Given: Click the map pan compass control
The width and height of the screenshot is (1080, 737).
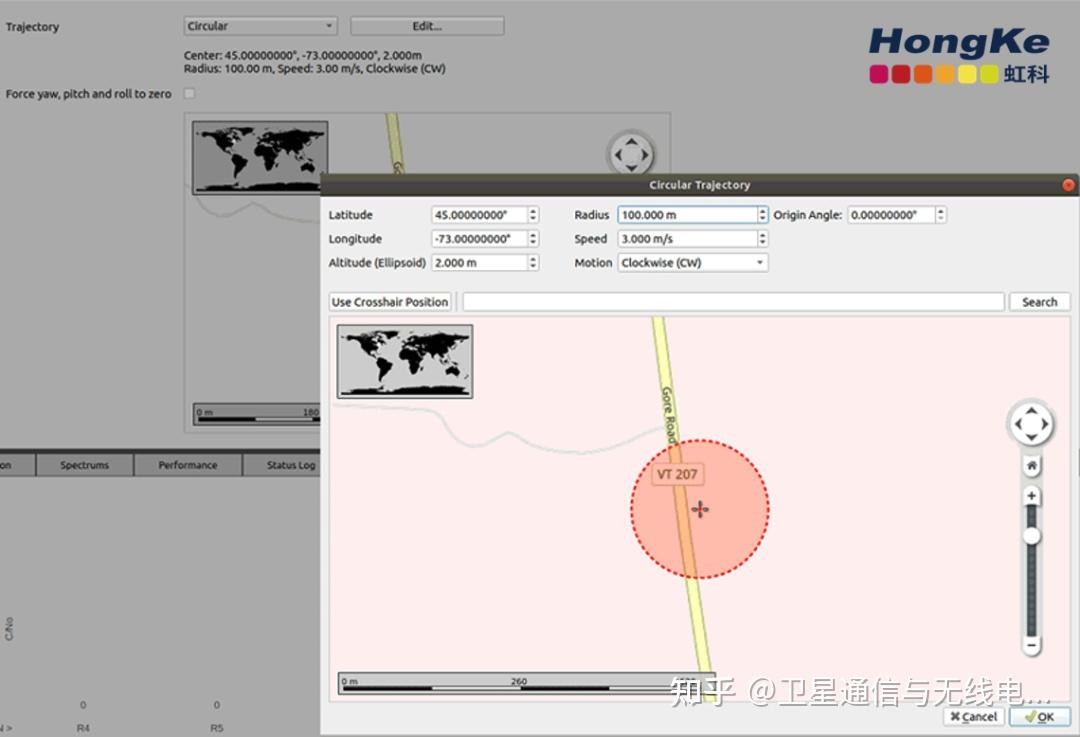Looking at the screenshot, I should coord(1031,423).
